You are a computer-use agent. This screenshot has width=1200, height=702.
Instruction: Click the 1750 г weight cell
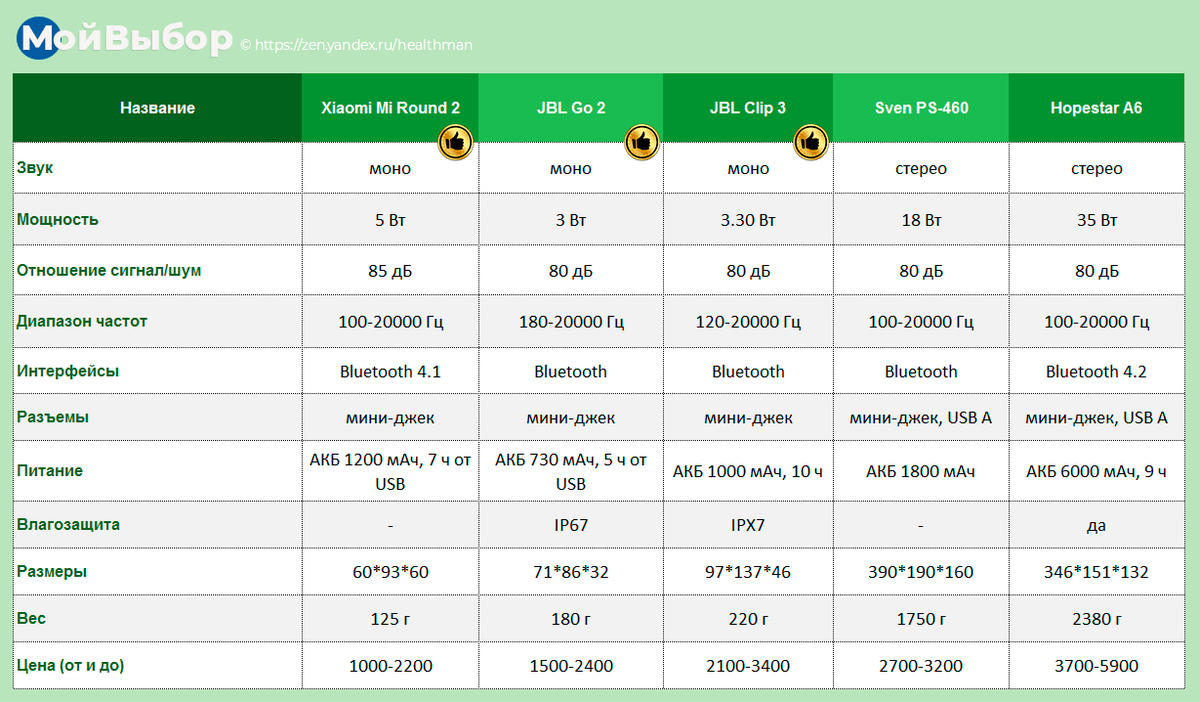921,619
